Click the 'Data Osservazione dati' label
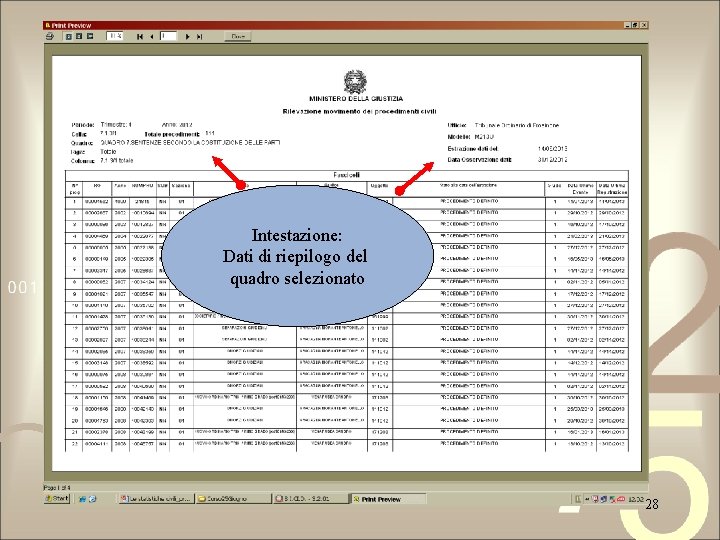 point(479,160)
